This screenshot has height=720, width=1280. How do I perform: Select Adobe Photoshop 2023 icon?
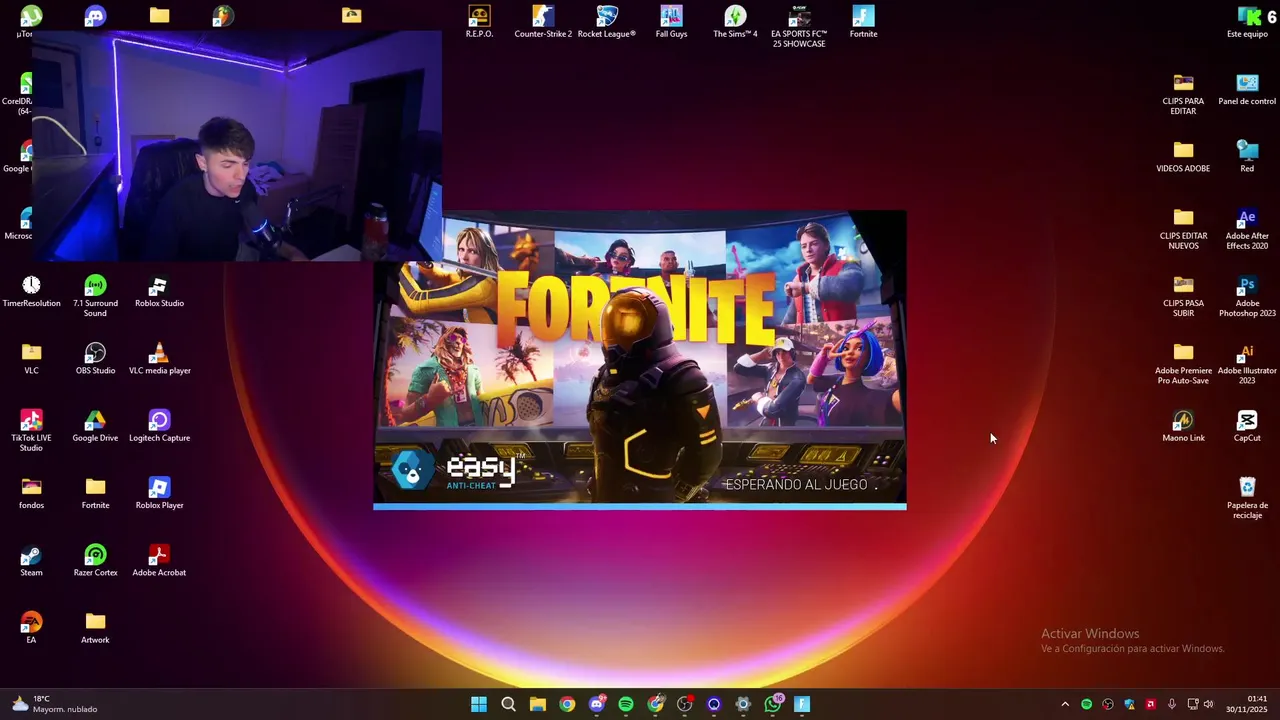click(1247, 295)
